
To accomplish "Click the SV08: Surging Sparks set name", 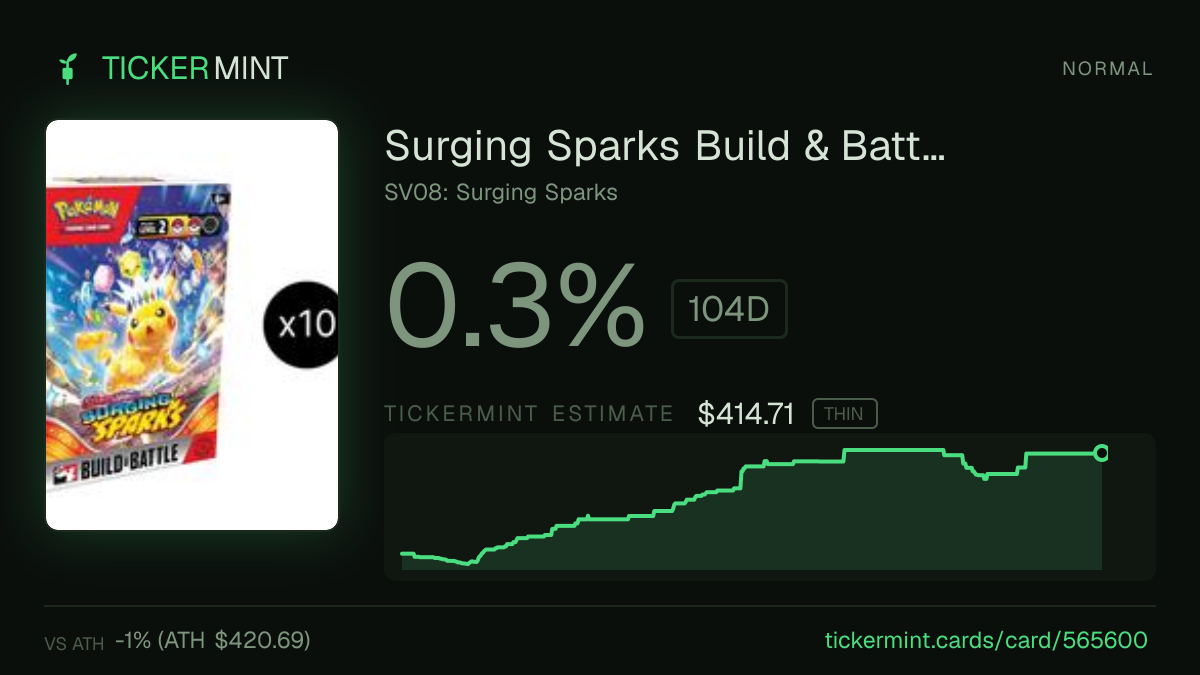I will click(501, 192).
